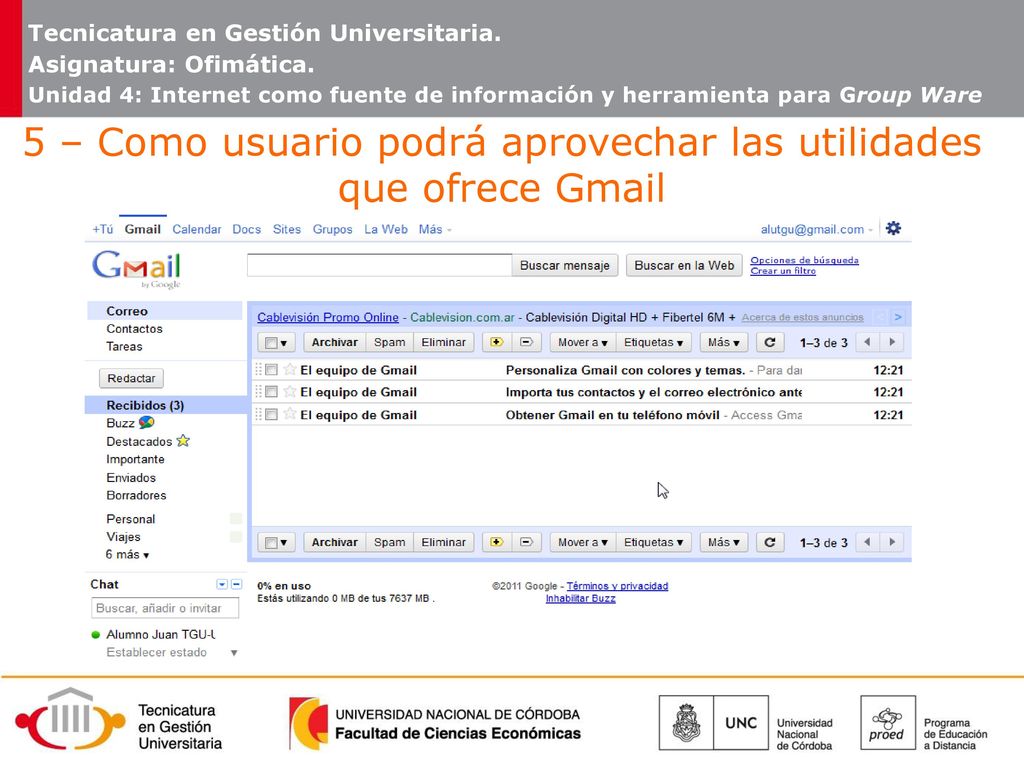
Task: Click the top mark-as-important plus icon
Action: coord(496,342)
